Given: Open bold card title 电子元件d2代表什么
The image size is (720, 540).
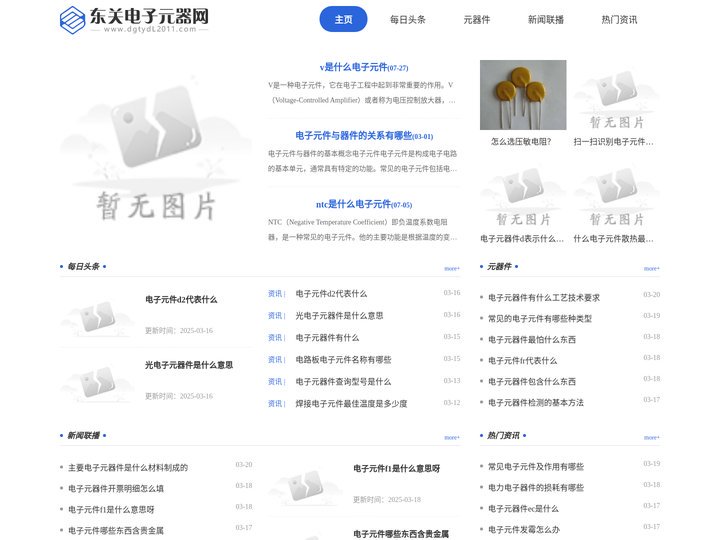Looking at the screenshot, I should 181,299.
